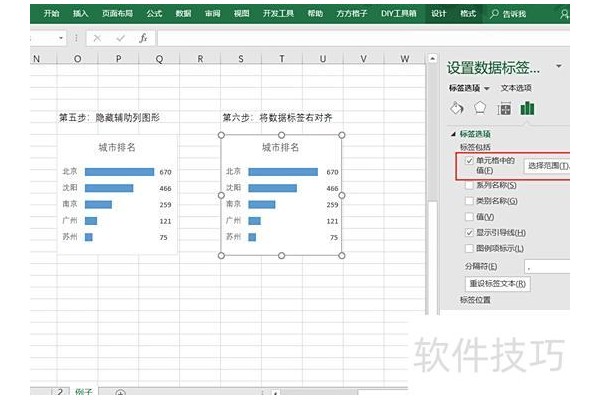Select column header S

(x=241, y=59)
